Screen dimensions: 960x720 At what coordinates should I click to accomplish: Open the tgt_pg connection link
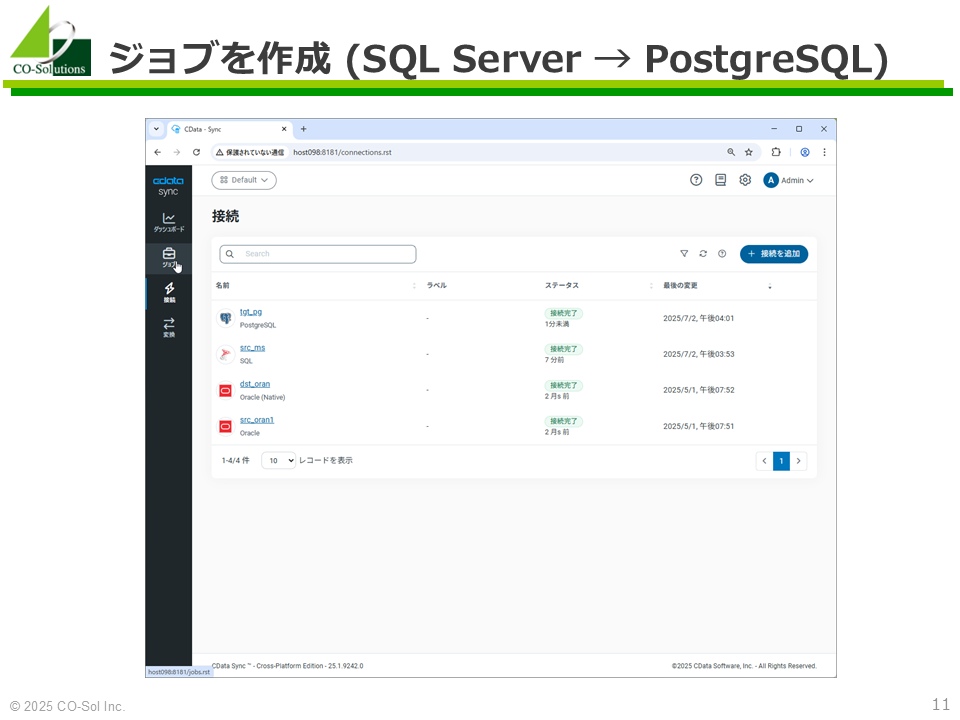[251, 312]
